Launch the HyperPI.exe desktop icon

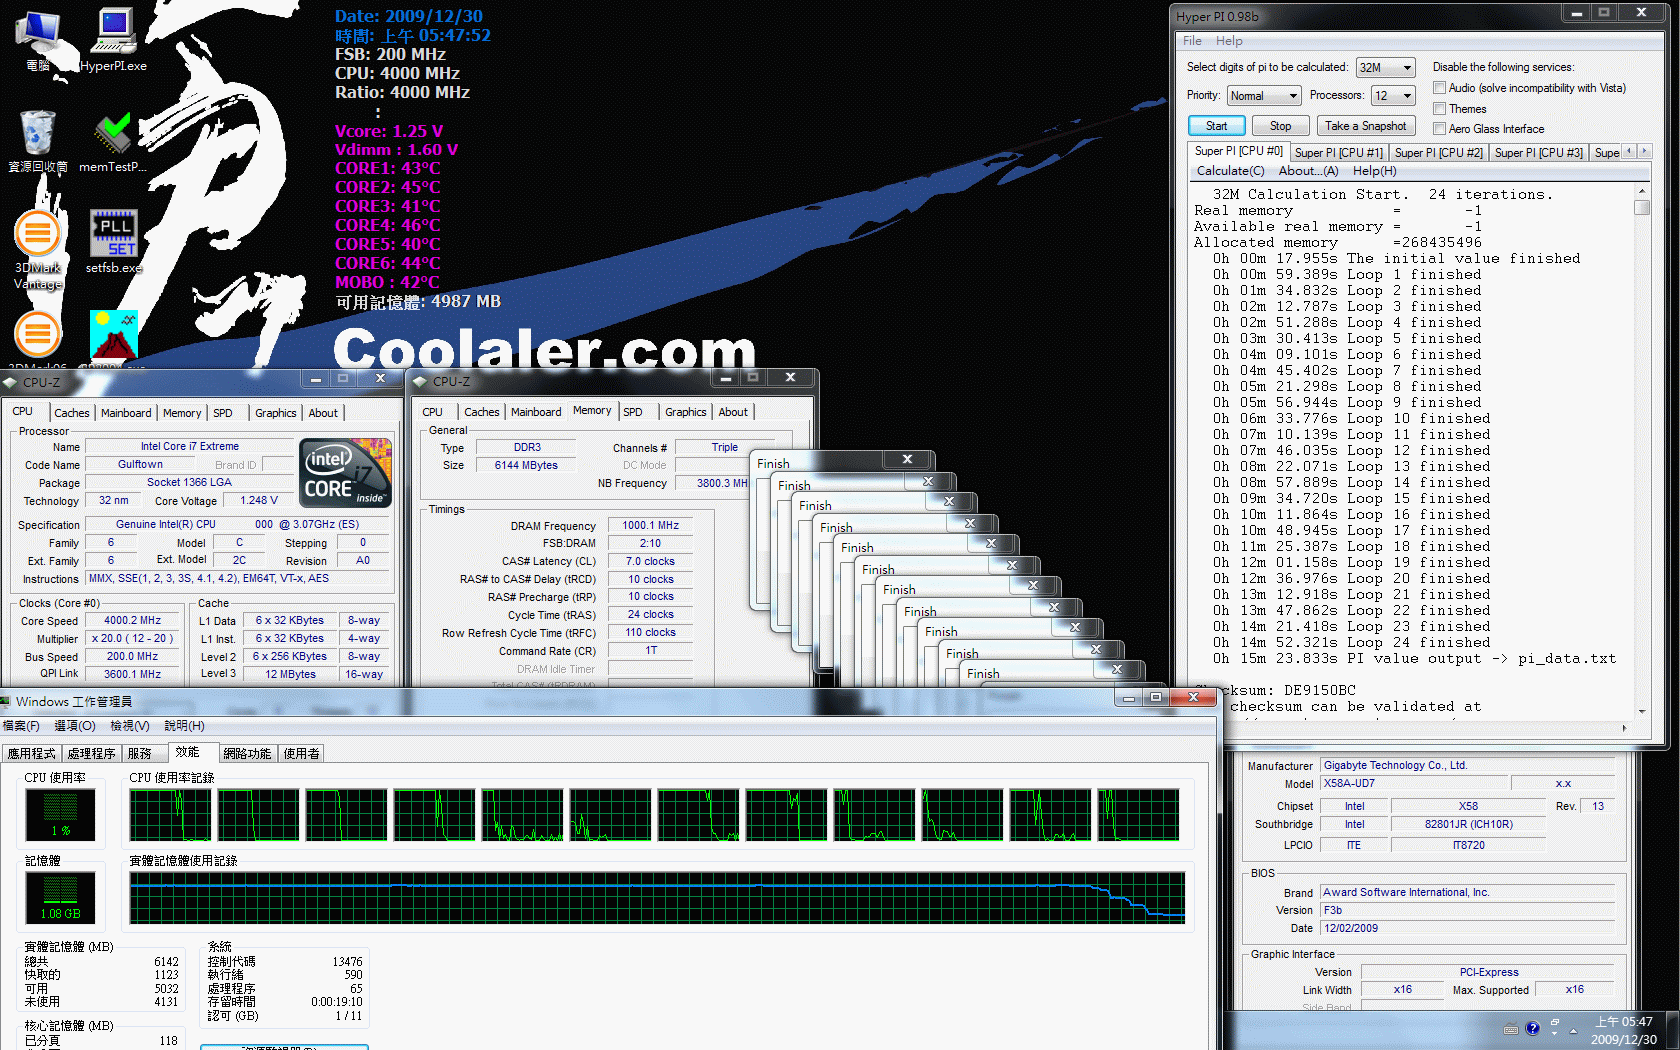pyautogui.click(x=113, y=41)
